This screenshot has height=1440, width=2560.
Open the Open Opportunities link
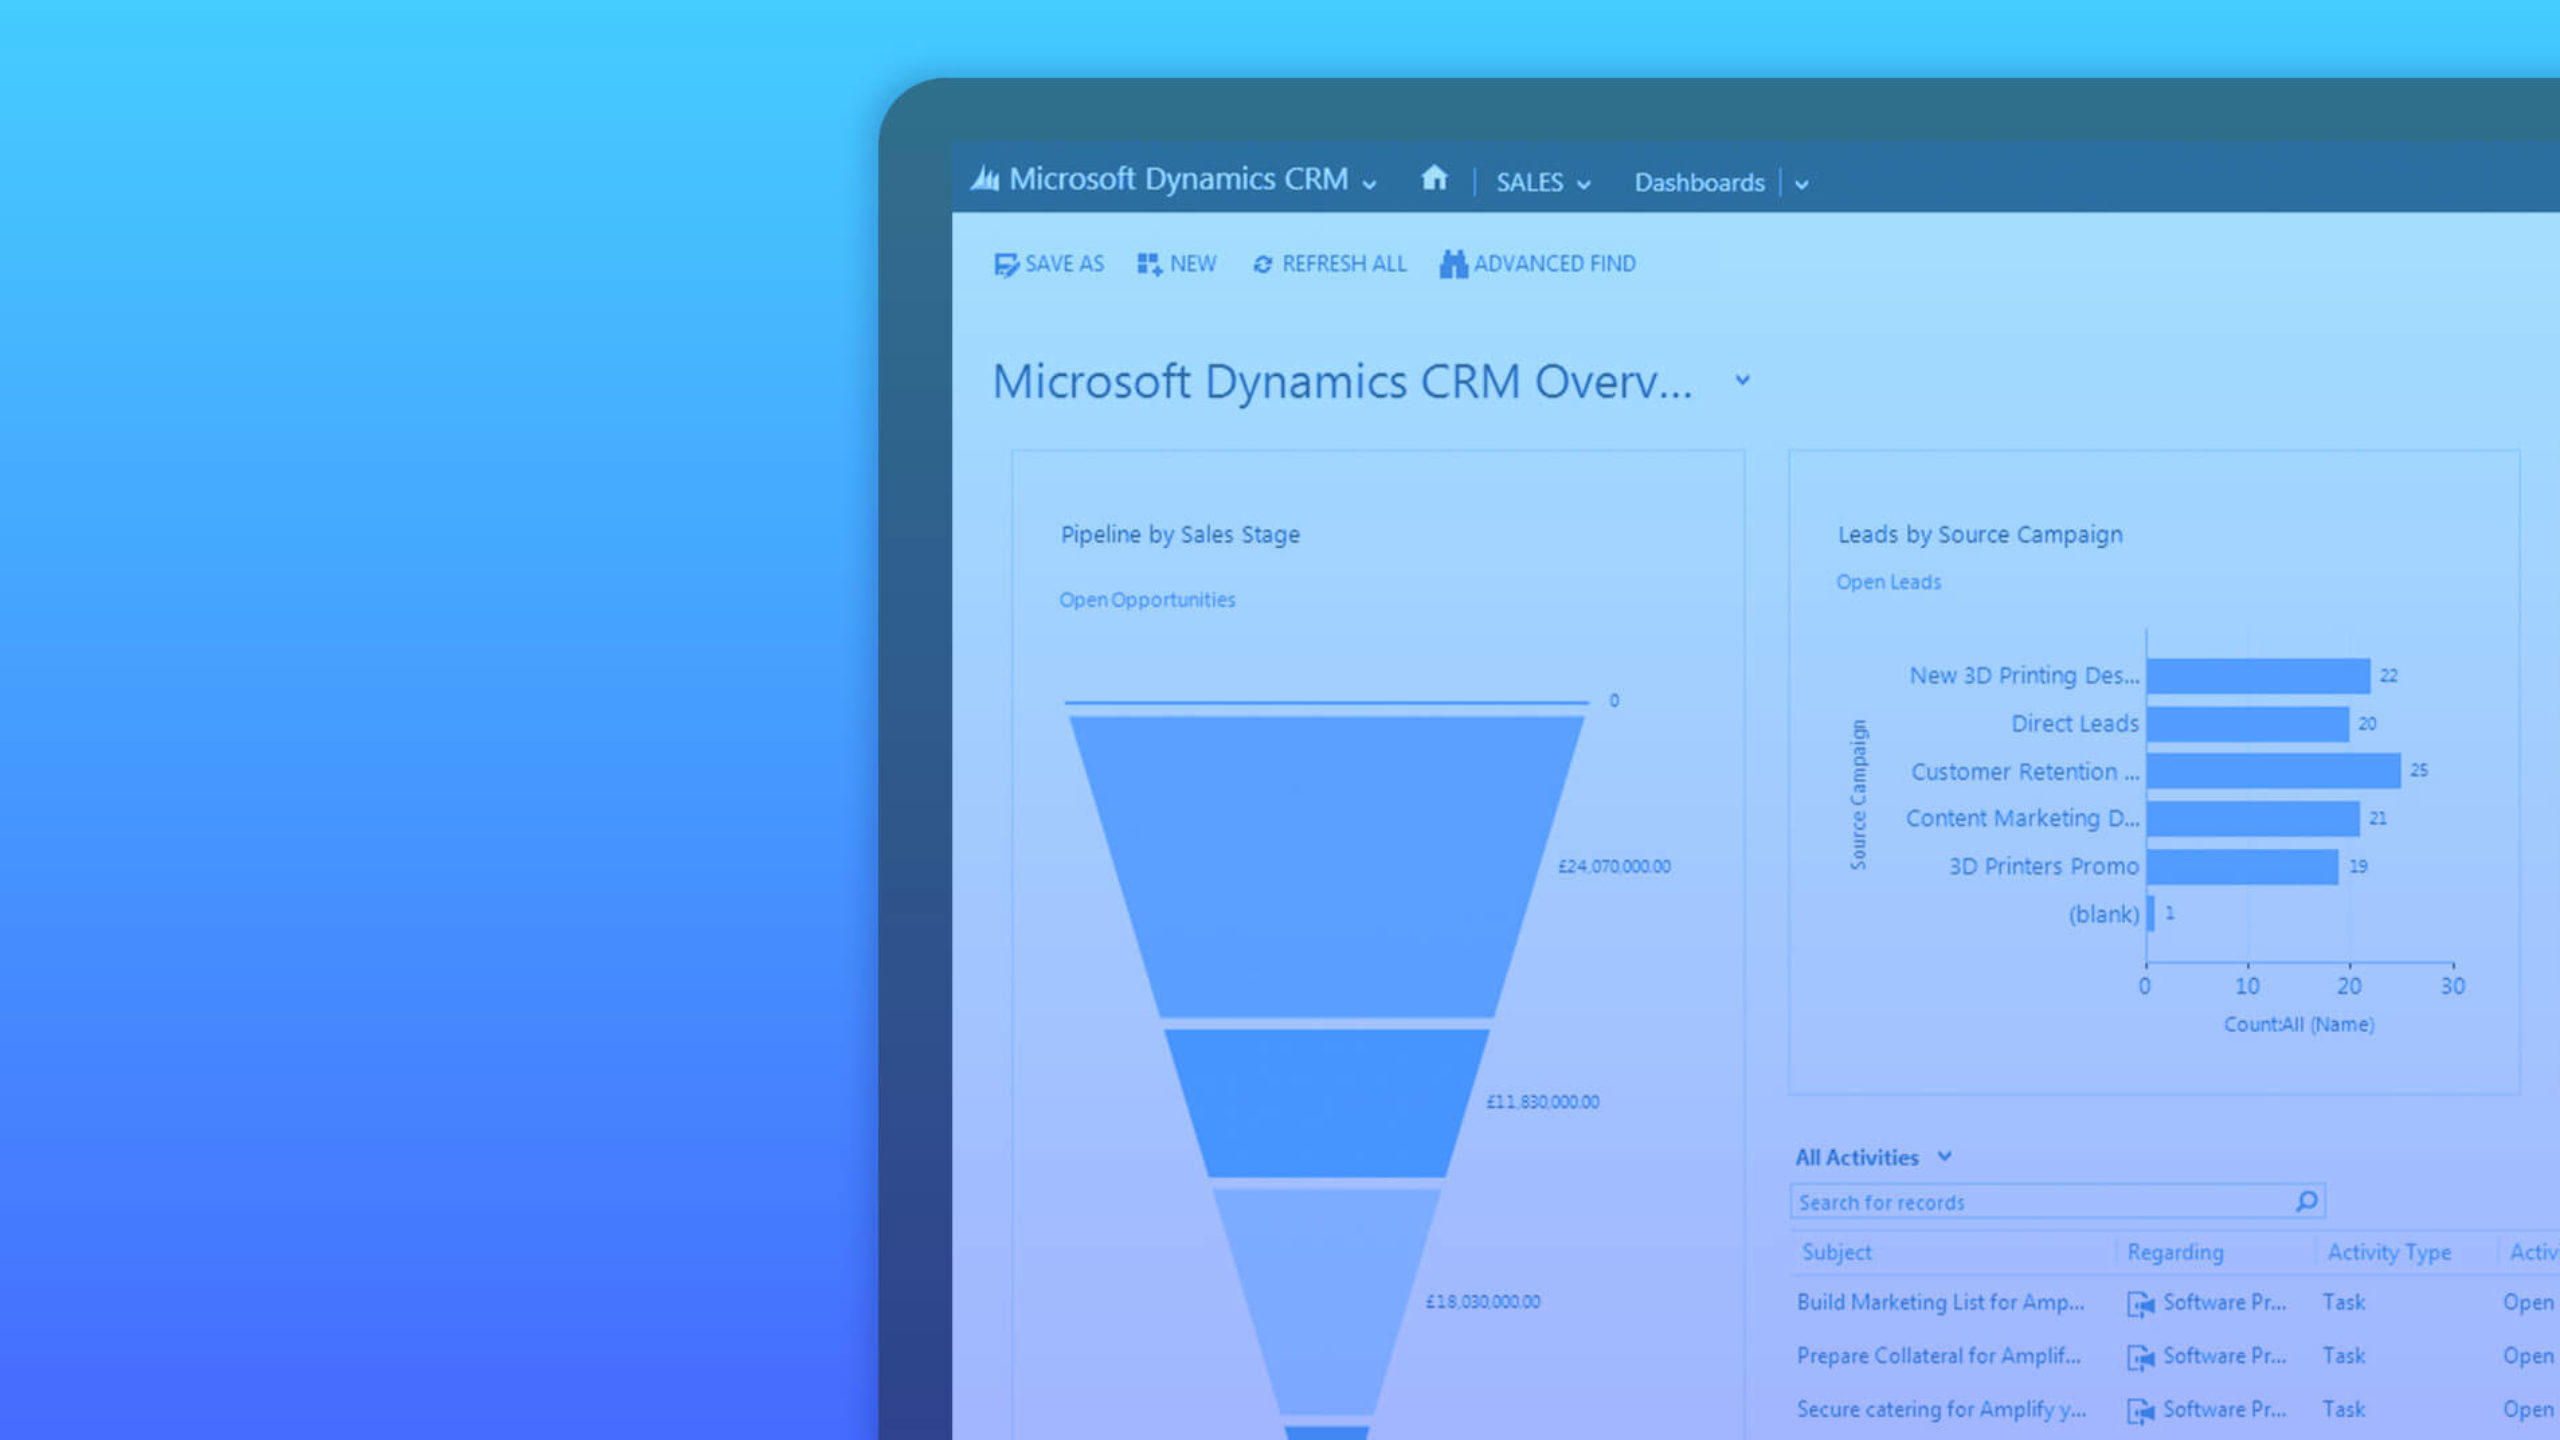pyautogui.click(x=1147, y=599)
